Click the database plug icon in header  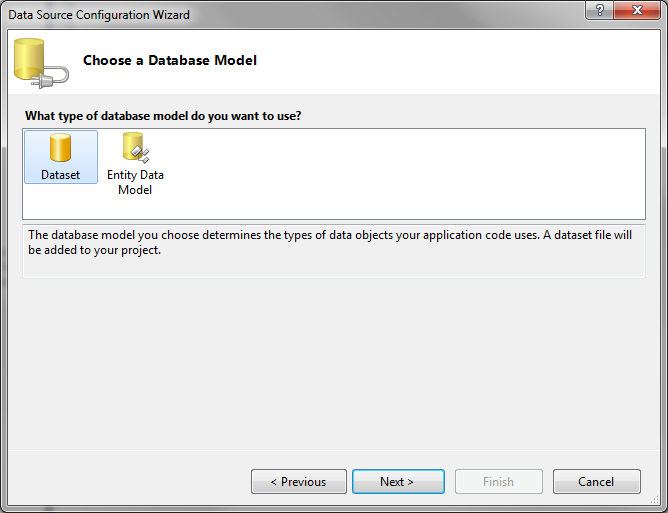[40, 62]
